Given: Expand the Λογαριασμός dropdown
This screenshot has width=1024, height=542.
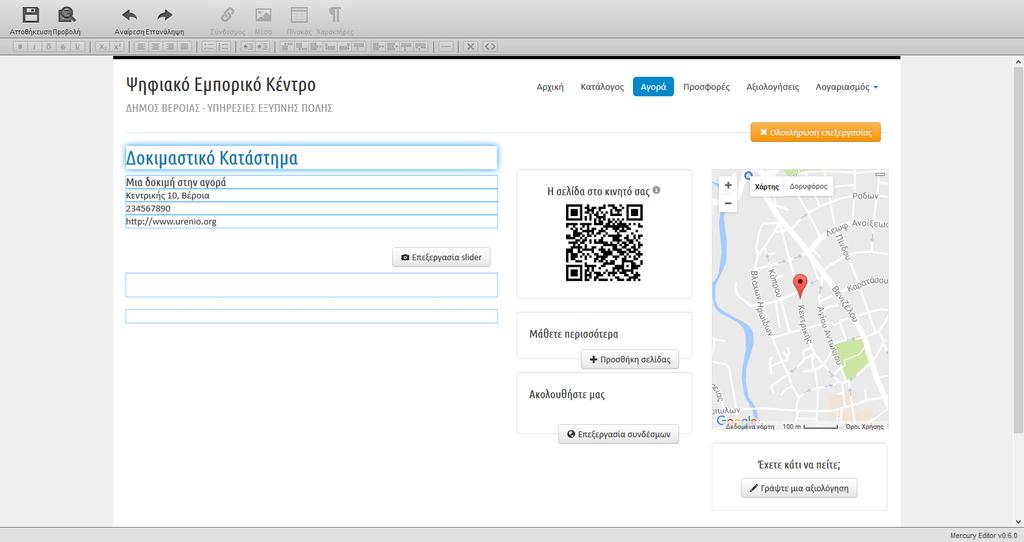Looking at the screenshot, I should tap(846, 87).
